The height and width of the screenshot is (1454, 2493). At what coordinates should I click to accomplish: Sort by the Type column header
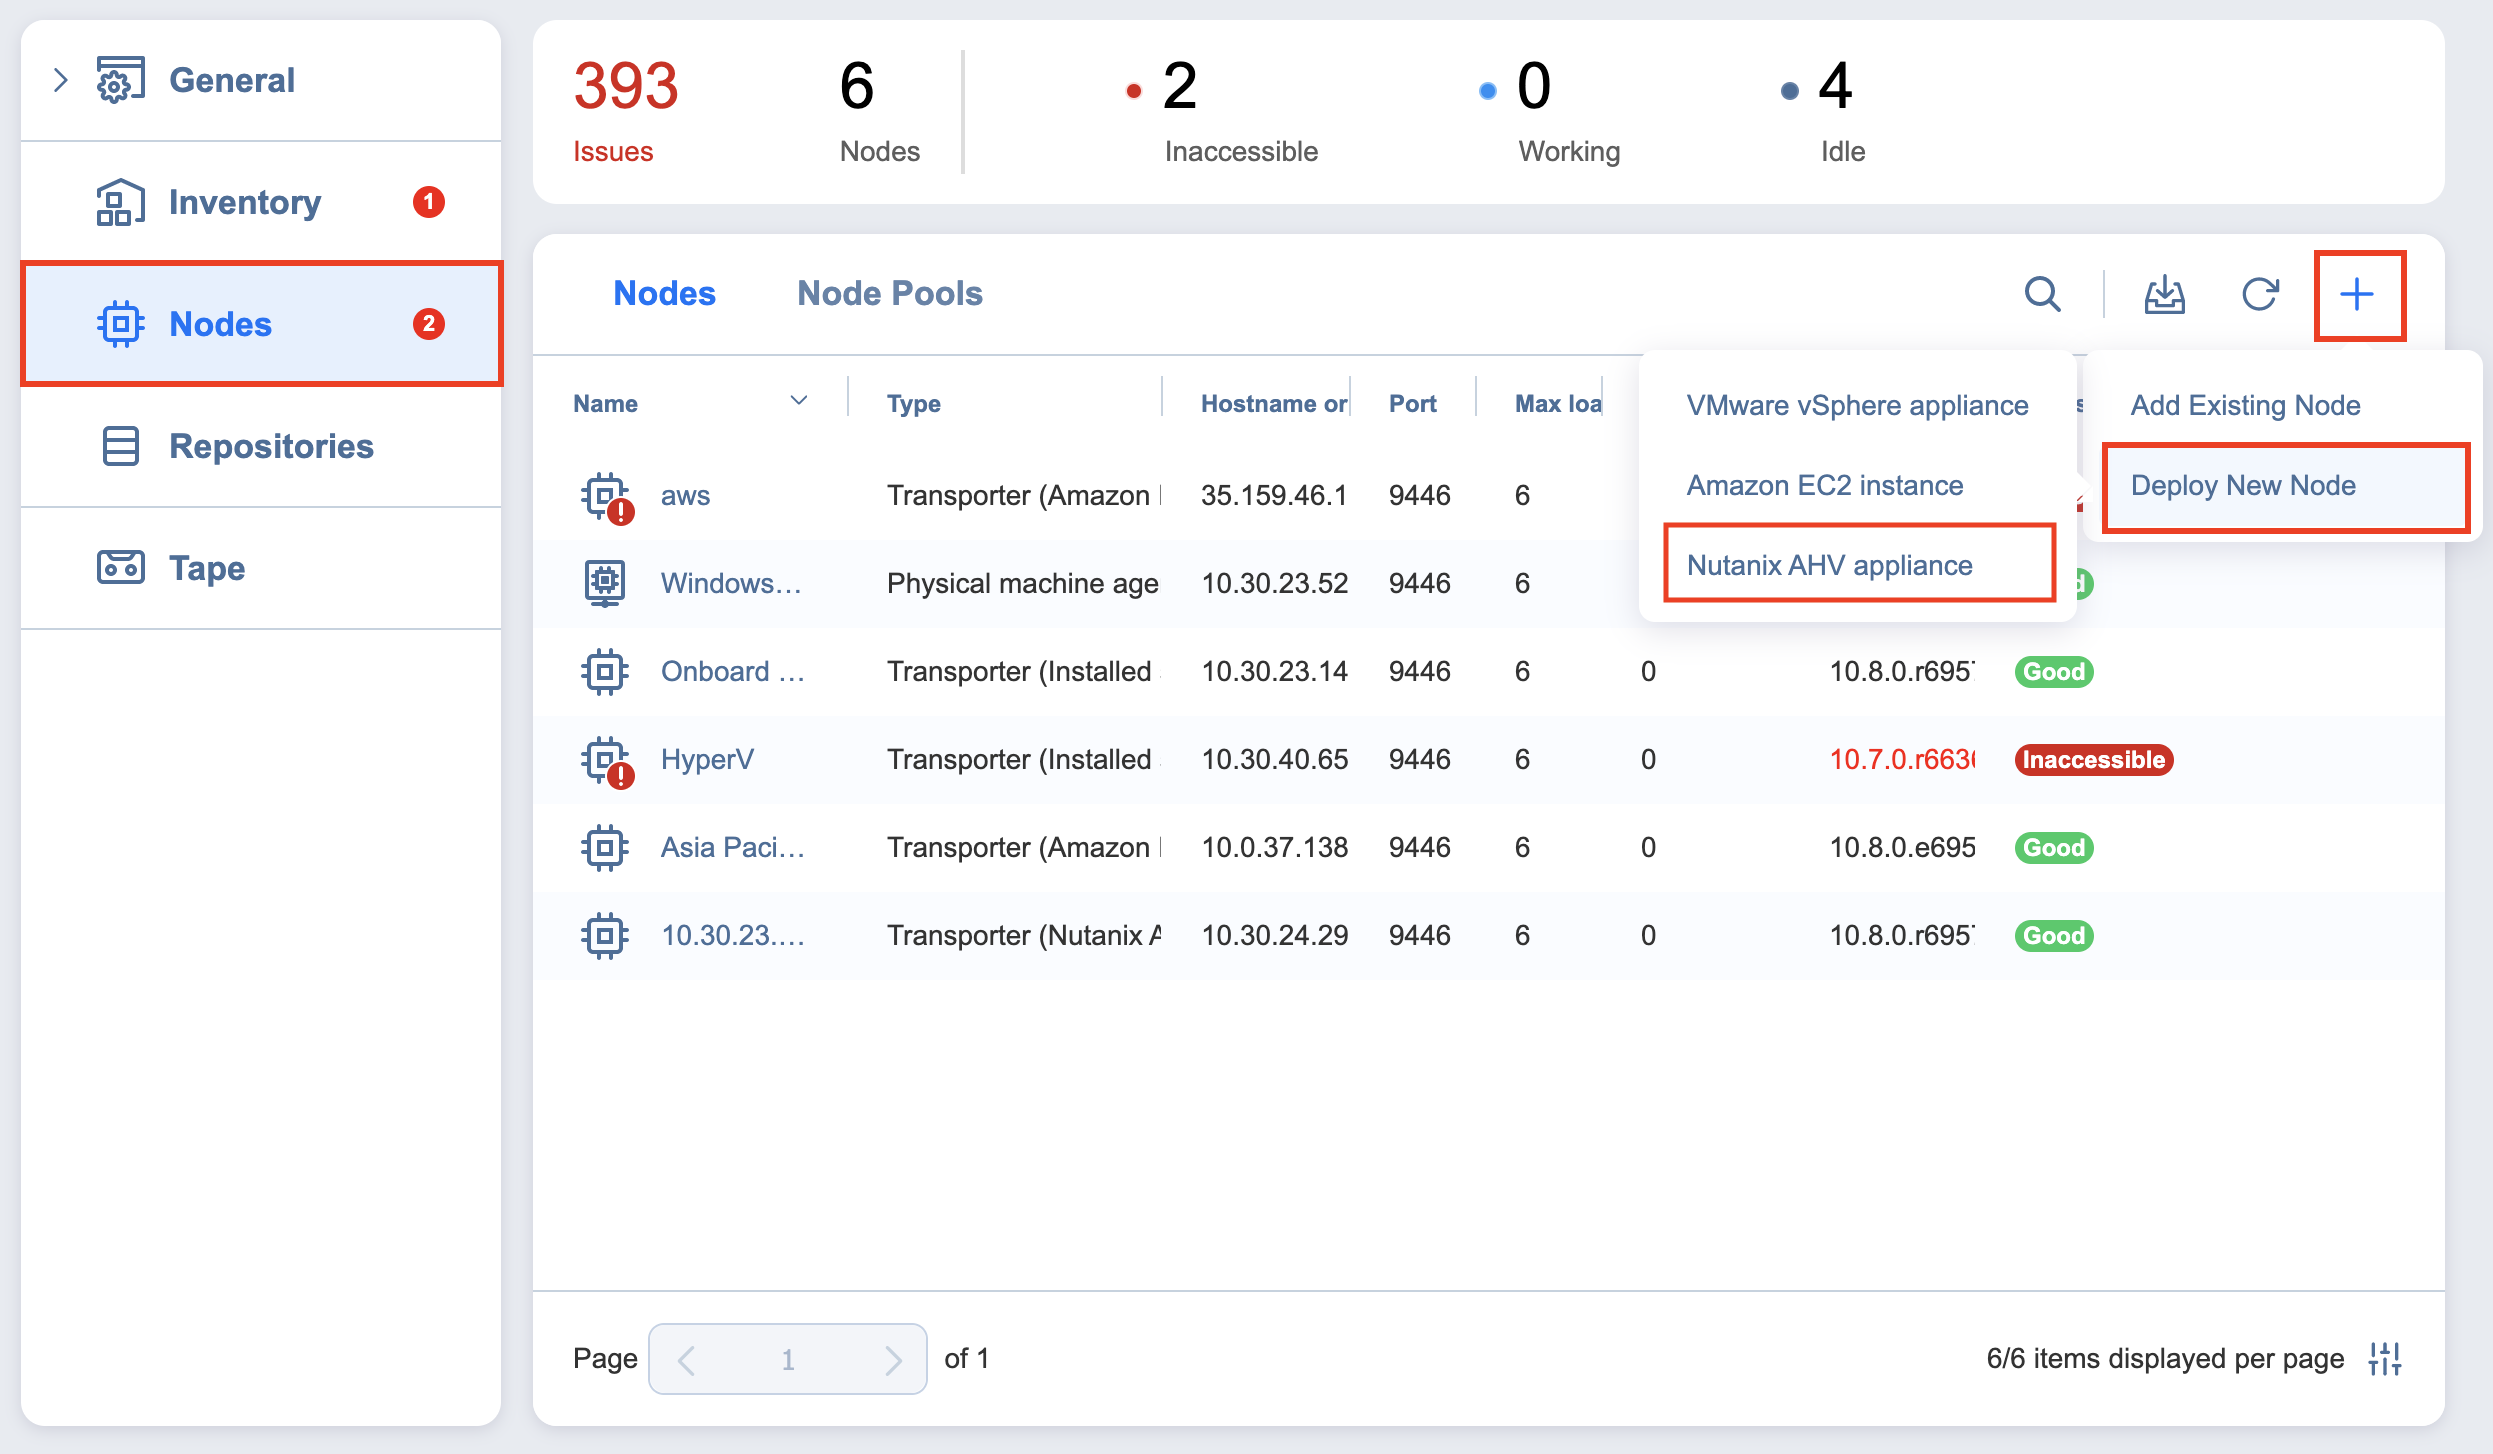pyautogui.click(x=913, y=403)
